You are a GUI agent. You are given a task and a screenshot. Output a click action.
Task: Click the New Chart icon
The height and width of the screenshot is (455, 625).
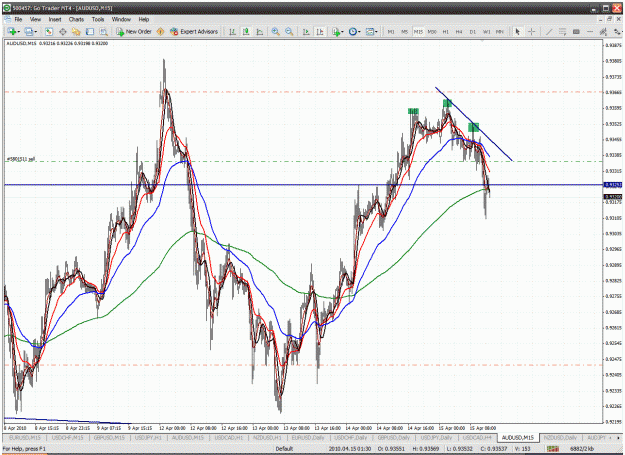[11, 31]
